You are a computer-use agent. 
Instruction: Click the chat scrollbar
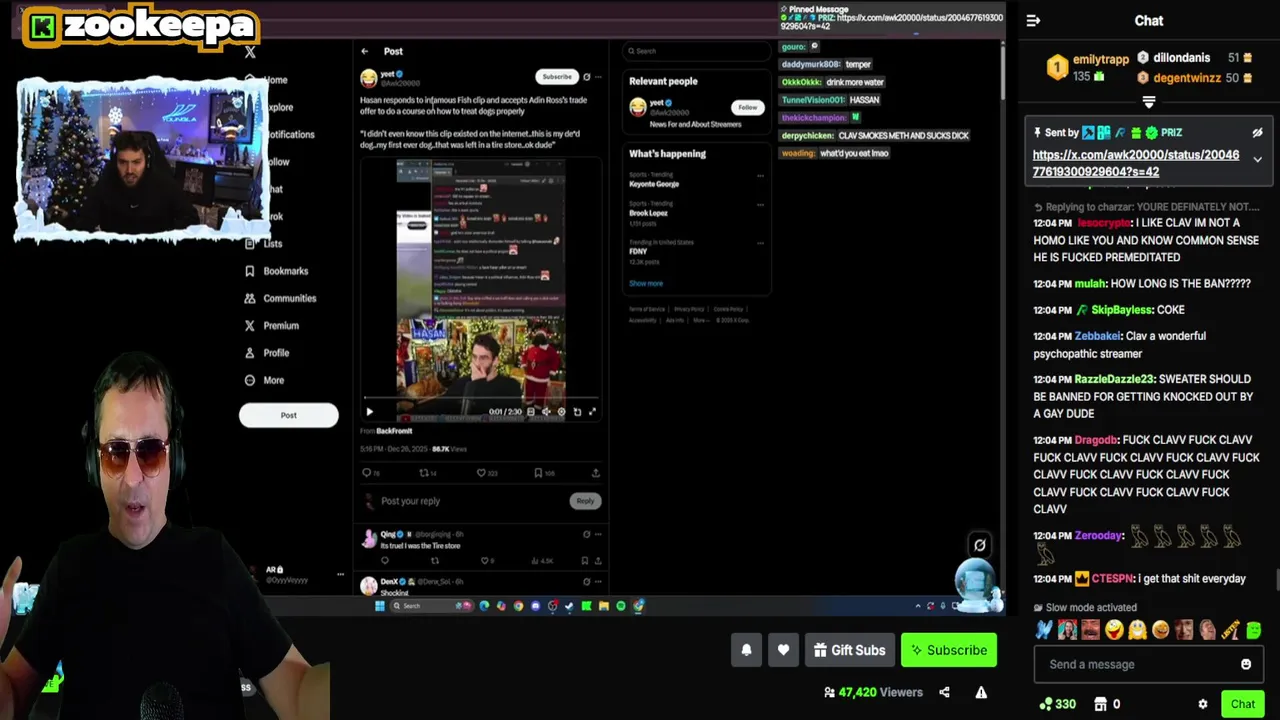coord(1276,580)
